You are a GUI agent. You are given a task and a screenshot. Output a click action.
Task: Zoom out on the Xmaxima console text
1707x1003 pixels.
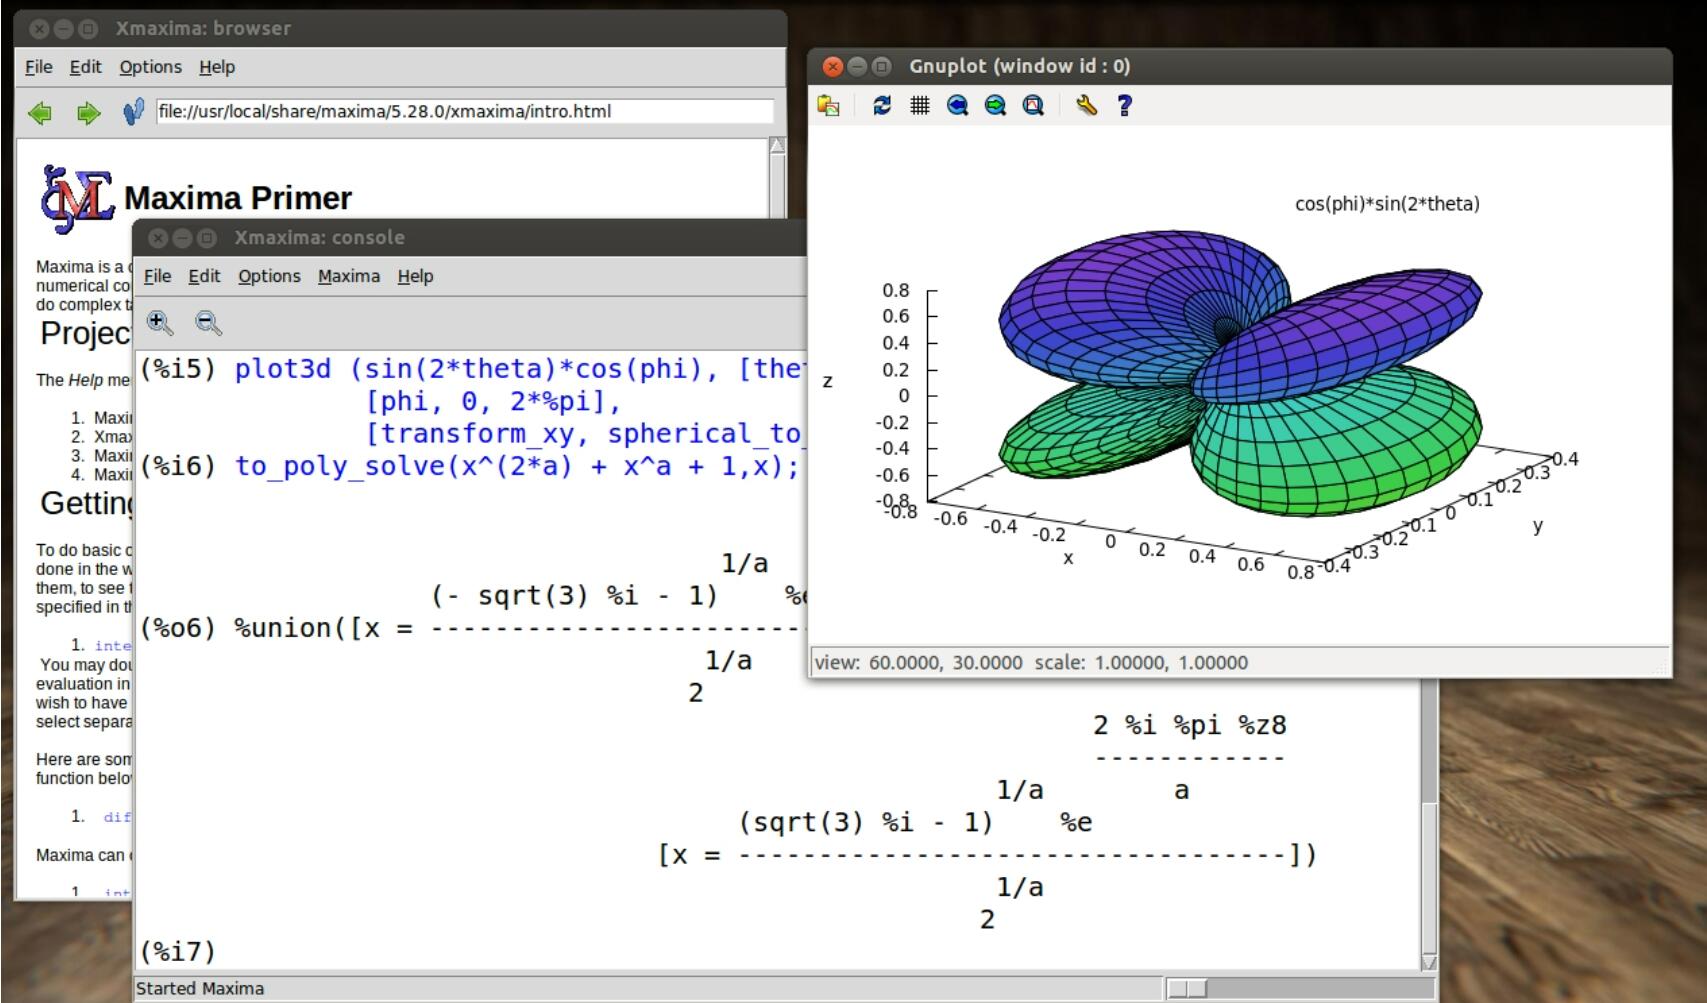click(x=208, y=322)
